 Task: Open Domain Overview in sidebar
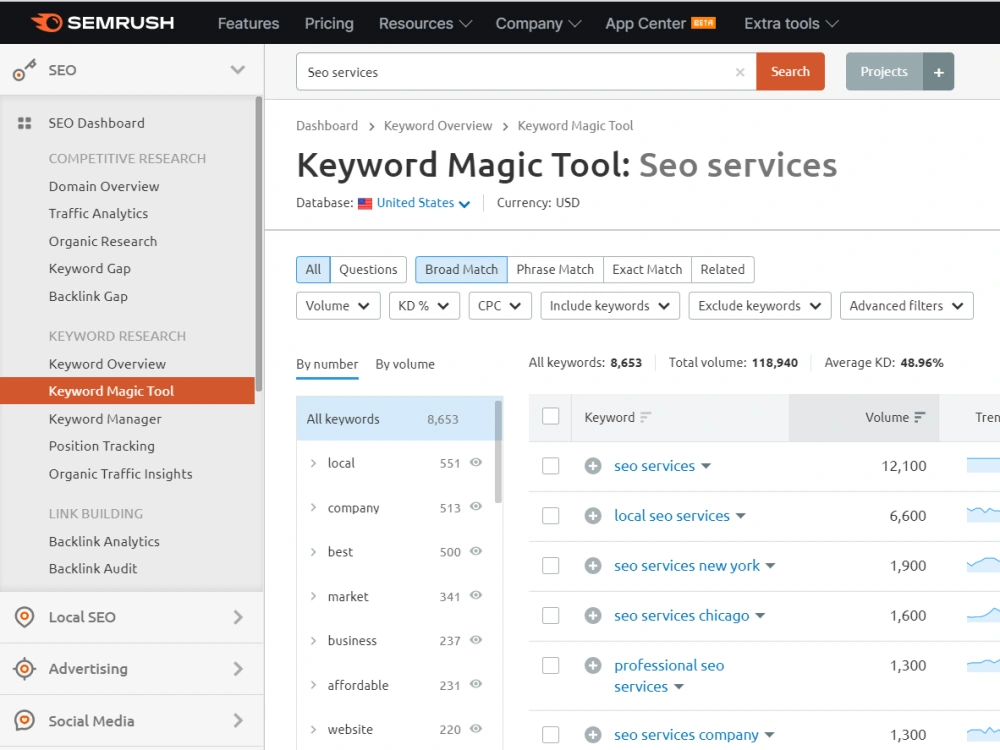click(104, 186)
